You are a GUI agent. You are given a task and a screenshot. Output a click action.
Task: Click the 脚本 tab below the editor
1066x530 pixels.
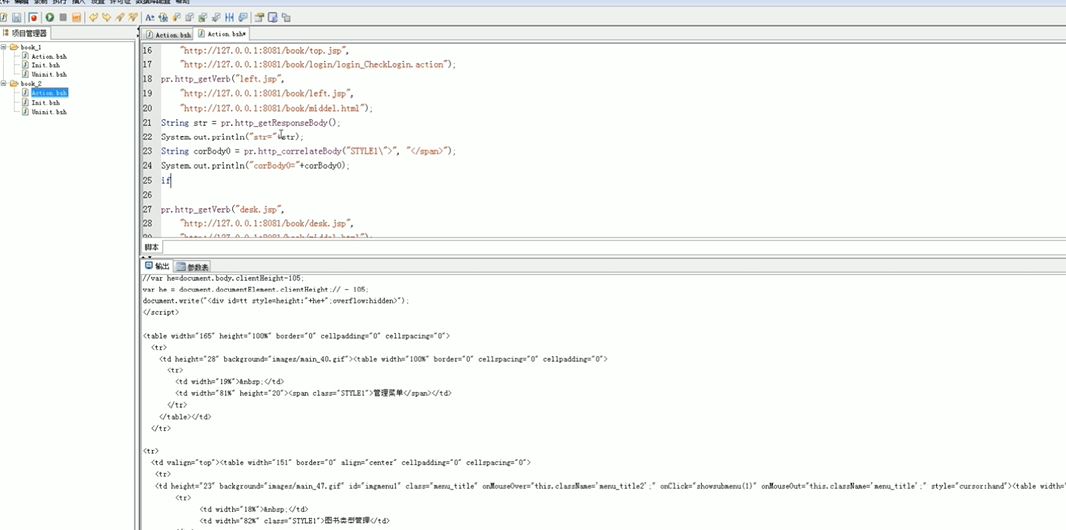152,247
